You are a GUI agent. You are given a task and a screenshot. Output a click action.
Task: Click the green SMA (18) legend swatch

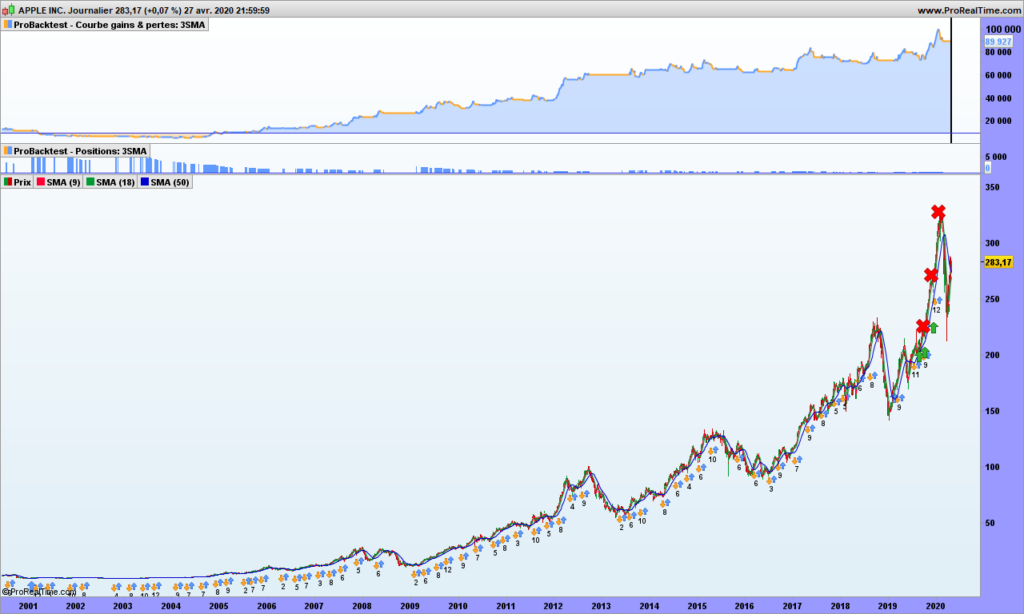(x=90, y=182)
